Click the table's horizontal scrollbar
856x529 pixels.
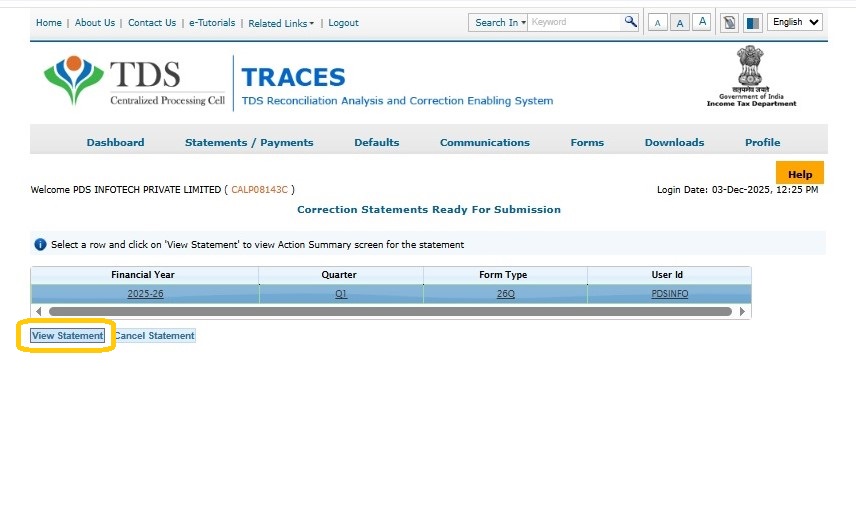click(390, 312)
